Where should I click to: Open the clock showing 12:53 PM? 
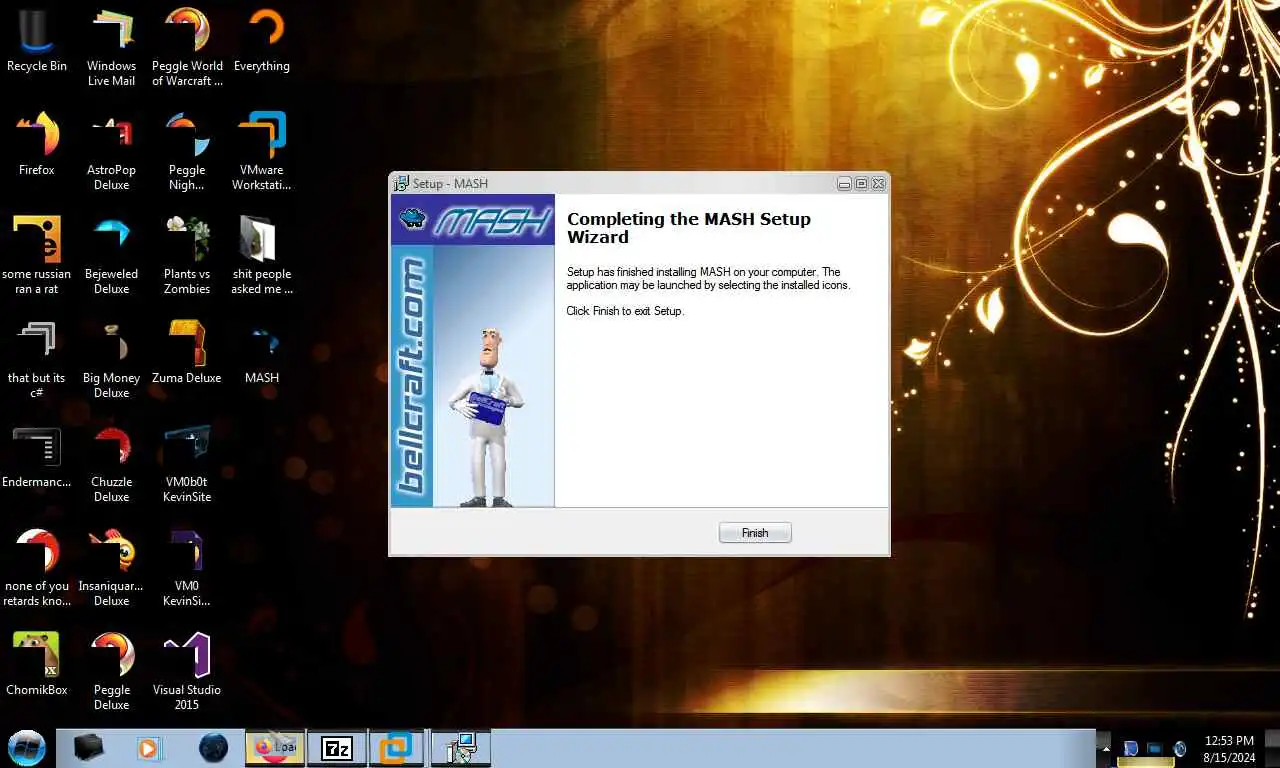1229,749
